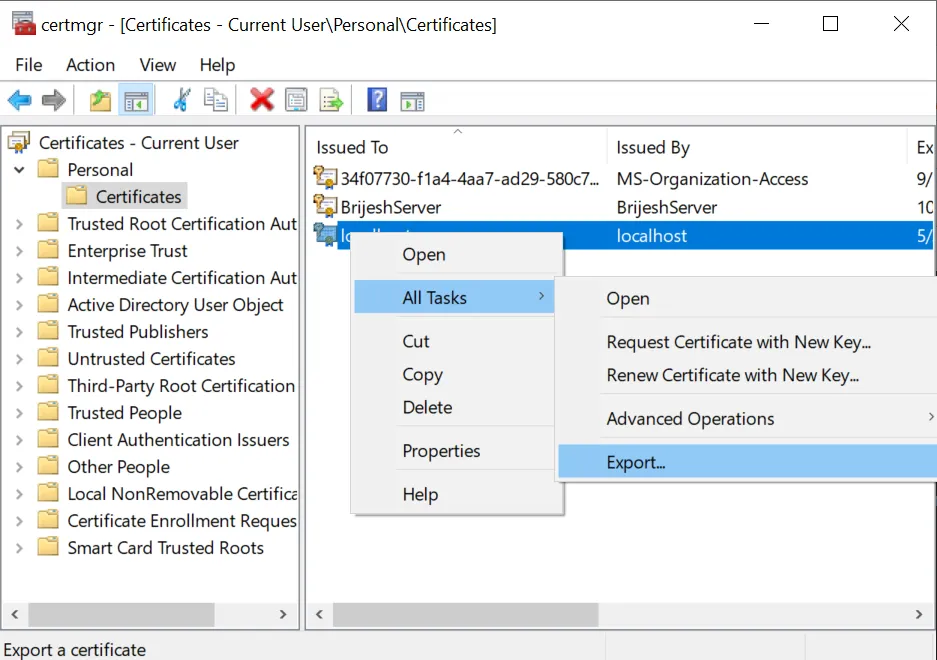
Task: Click the Properties toolbar icon
Action: click(296, 100)
